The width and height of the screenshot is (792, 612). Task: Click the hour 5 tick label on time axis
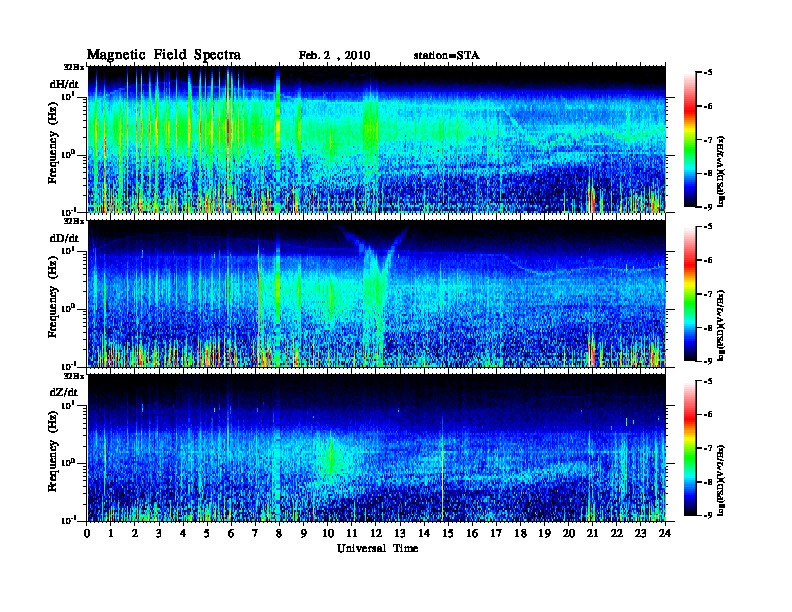207,533
